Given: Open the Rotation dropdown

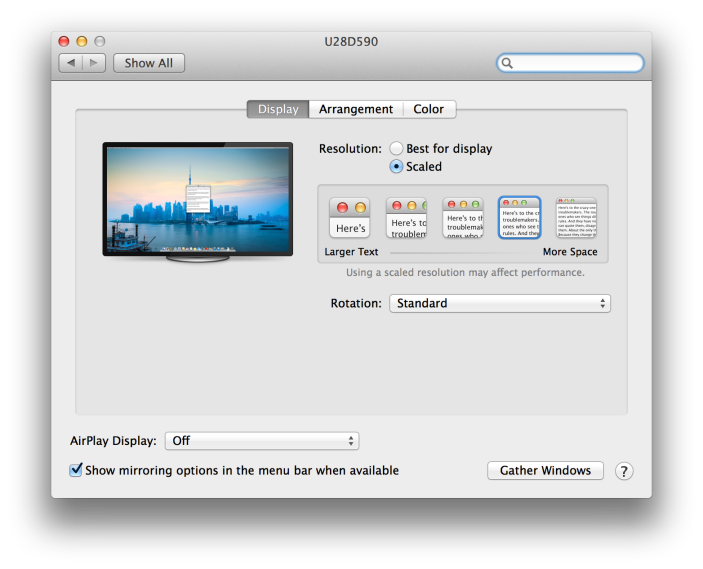Looking at the screenshot, I should coord(499,303).
